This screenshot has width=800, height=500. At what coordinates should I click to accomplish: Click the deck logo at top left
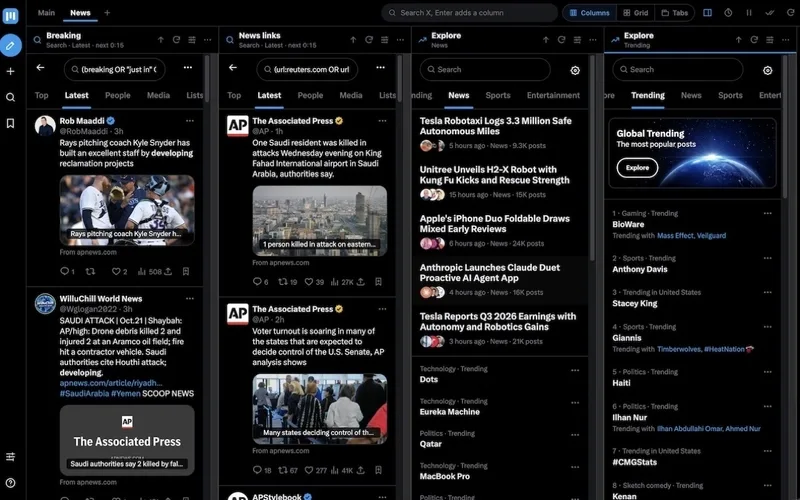point(10,15)
